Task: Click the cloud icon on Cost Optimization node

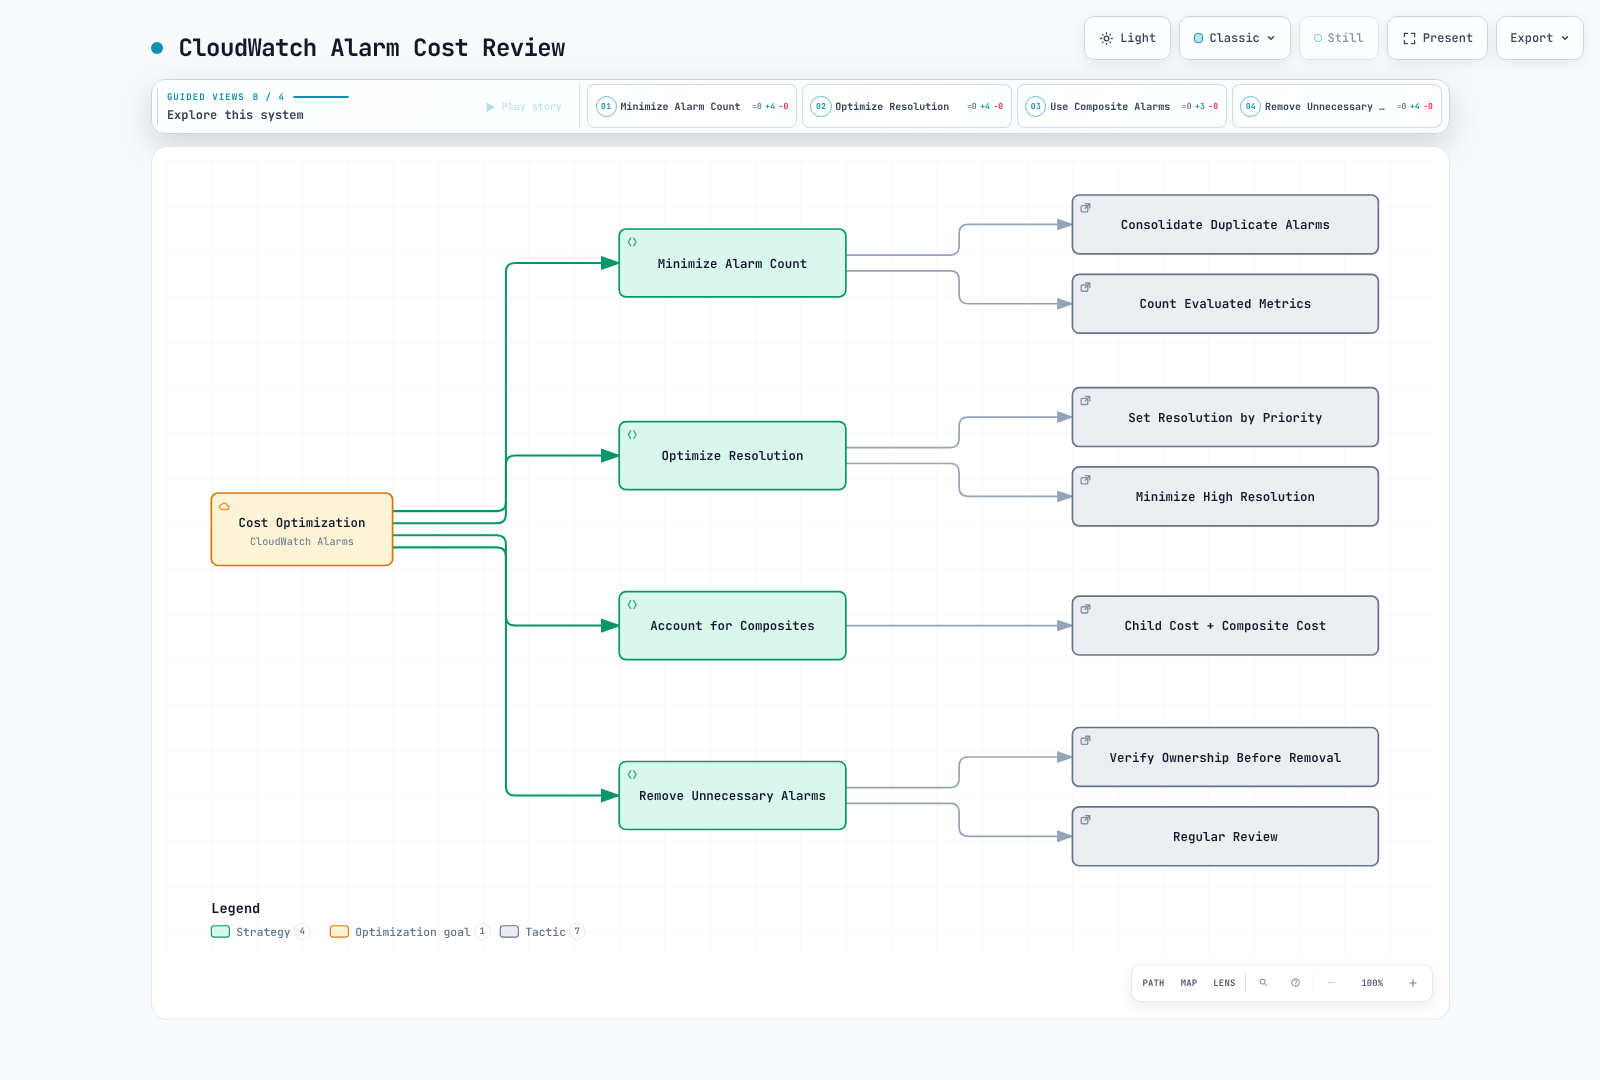Action: click(x=225, y=506)
